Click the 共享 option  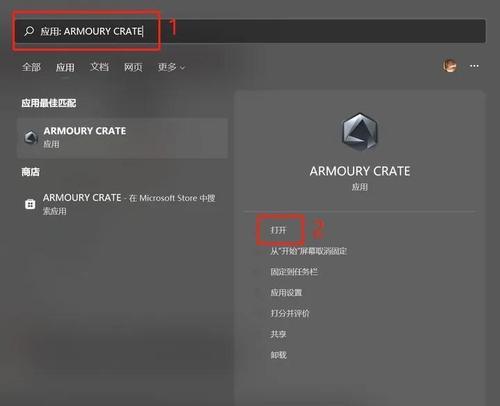278,334
